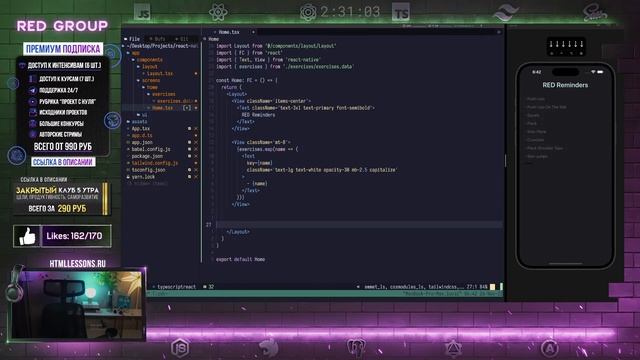Open app.d.ts in the file tree

coord(141,136)
